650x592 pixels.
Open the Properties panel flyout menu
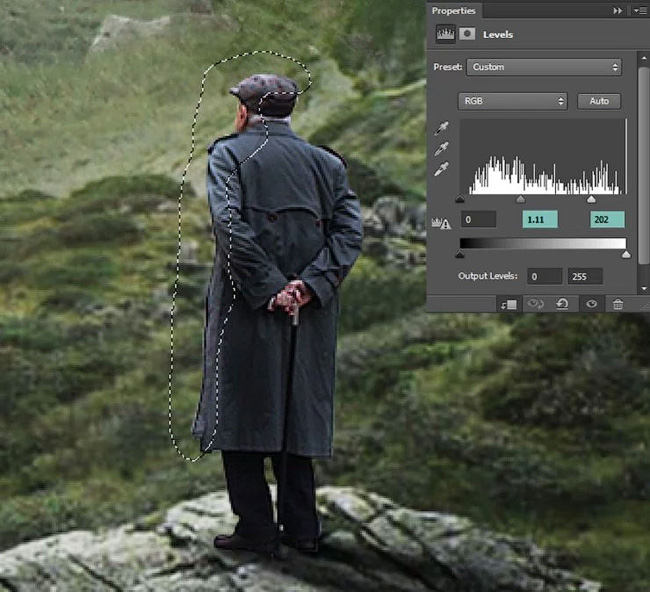(640, 11)
